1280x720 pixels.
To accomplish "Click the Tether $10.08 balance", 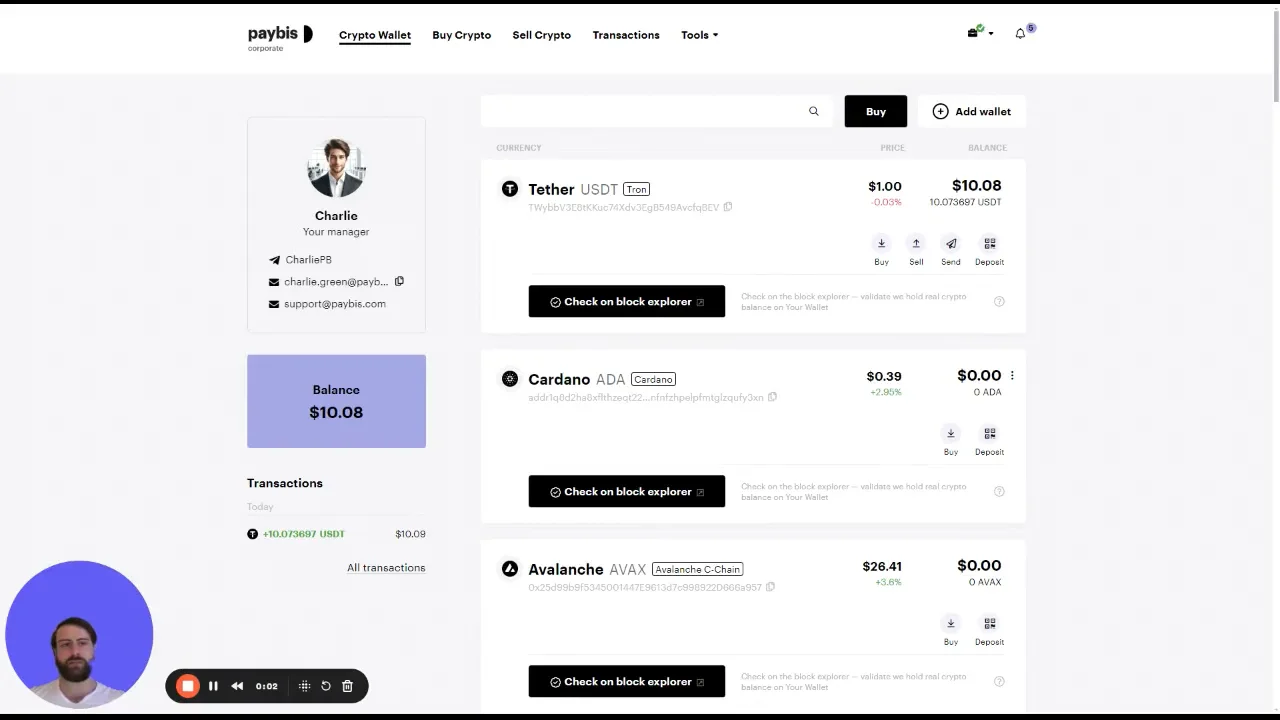I will [976, 185].
